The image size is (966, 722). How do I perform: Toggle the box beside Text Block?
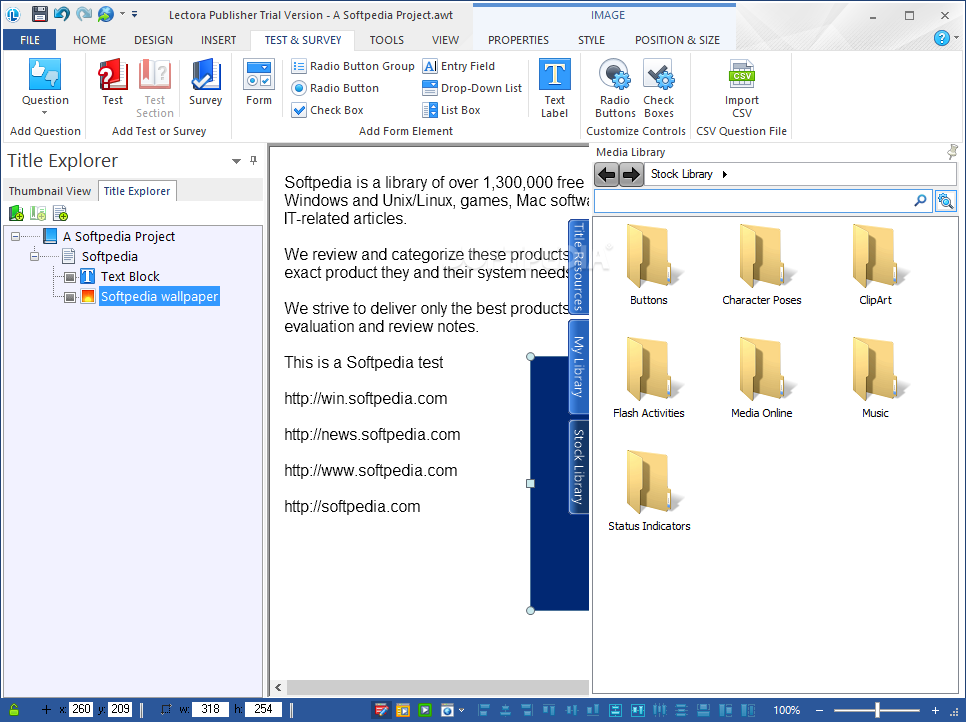pyautogui.click(x=70, y=277)
